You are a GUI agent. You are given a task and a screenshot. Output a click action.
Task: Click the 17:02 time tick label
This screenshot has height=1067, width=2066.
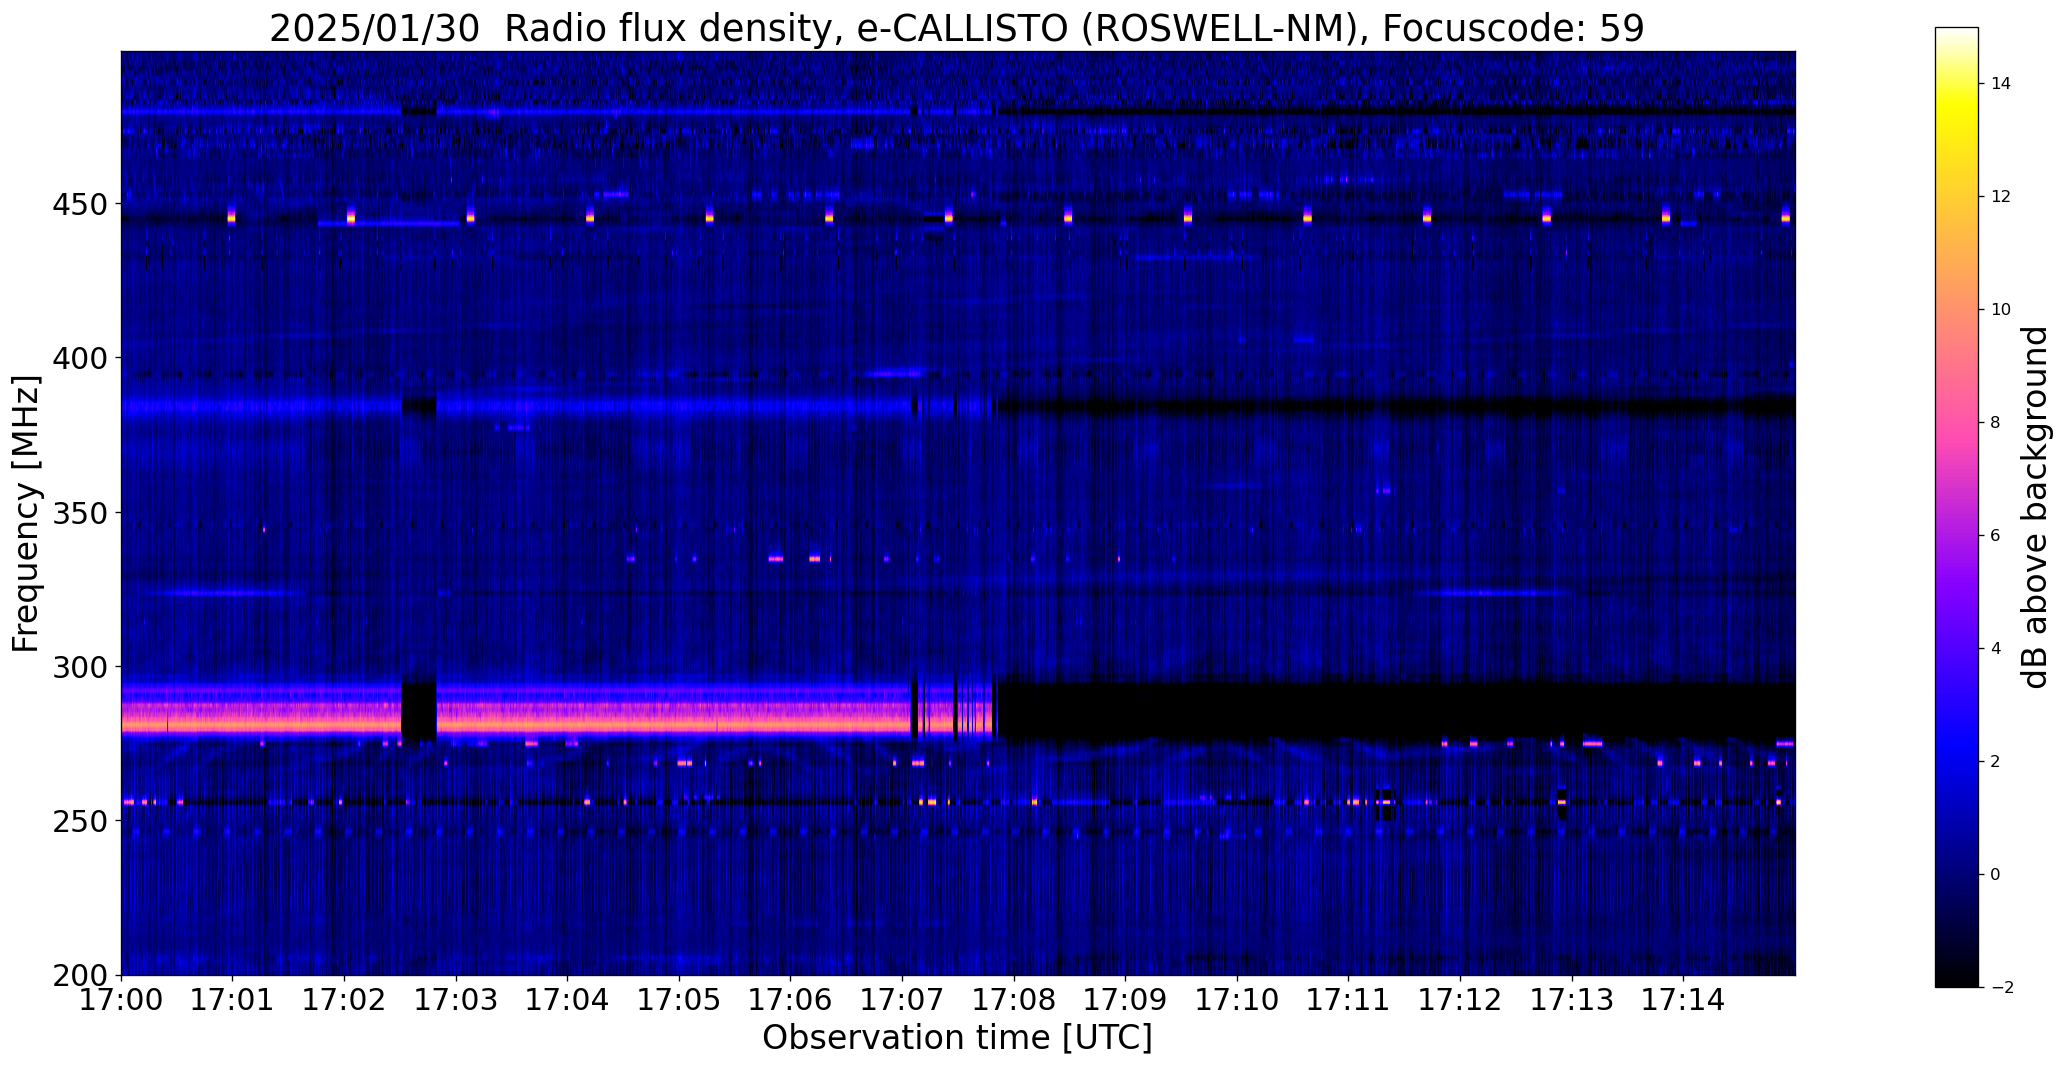pyautogui.click(x=345, y=999)
